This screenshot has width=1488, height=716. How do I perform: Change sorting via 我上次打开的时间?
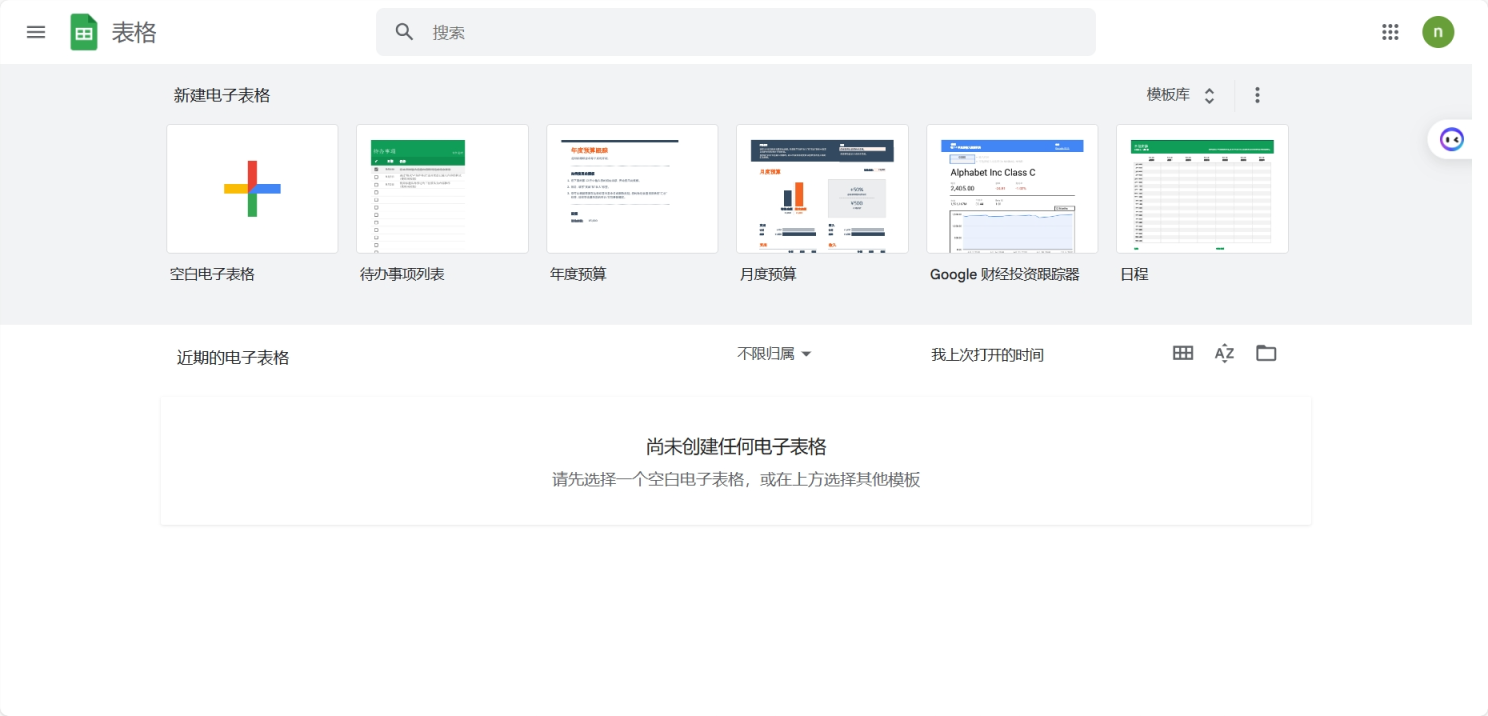pyautogui.click(x=988, y=353)
